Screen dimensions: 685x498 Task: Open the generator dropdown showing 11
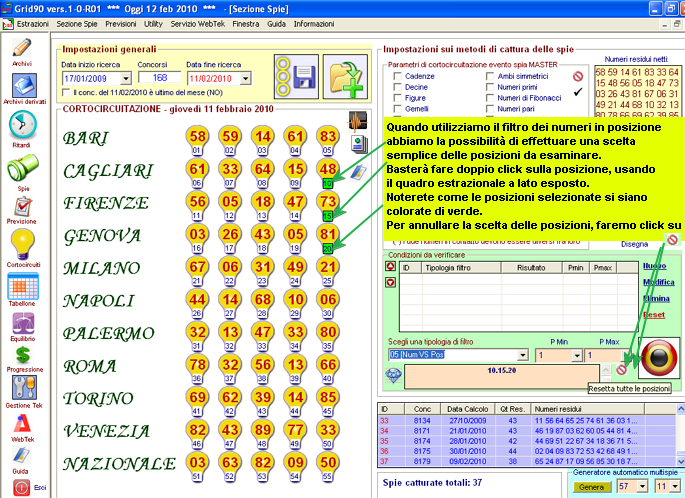[675, 486]
